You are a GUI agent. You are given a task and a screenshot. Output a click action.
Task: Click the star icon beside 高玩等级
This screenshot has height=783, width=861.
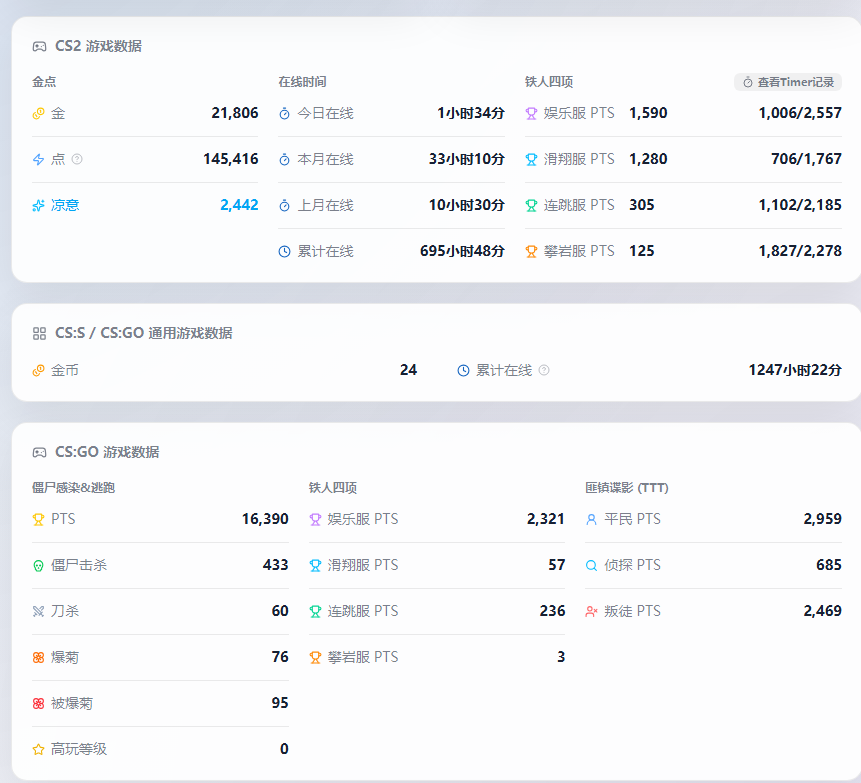(x=38, y=750)
